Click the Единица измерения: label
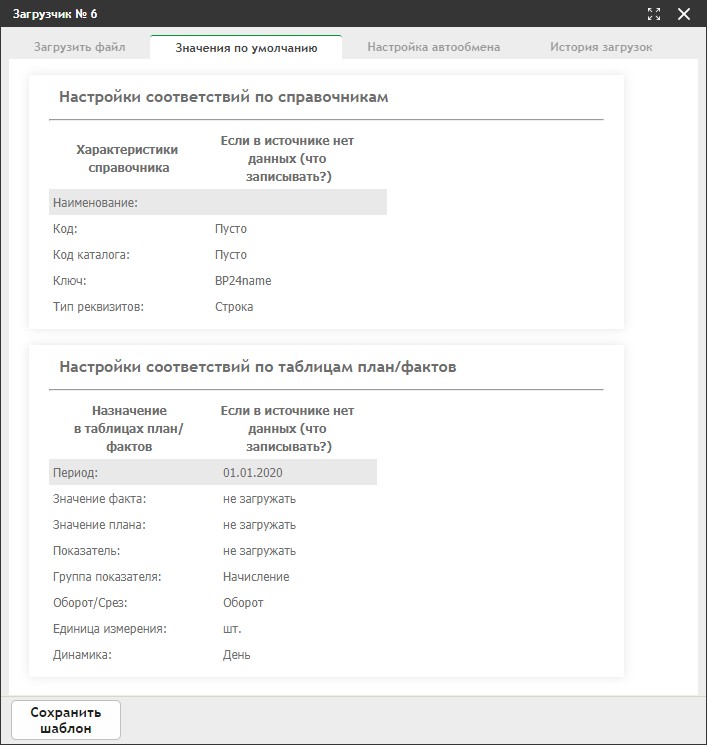This screenshot has height=745, width=707. 110,629
